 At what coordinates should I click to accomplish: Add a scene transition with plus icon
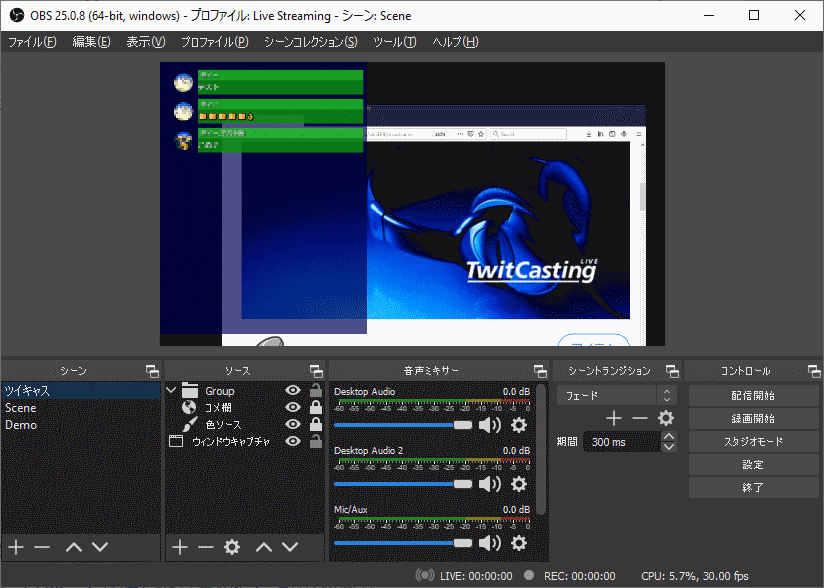(614, 418)
